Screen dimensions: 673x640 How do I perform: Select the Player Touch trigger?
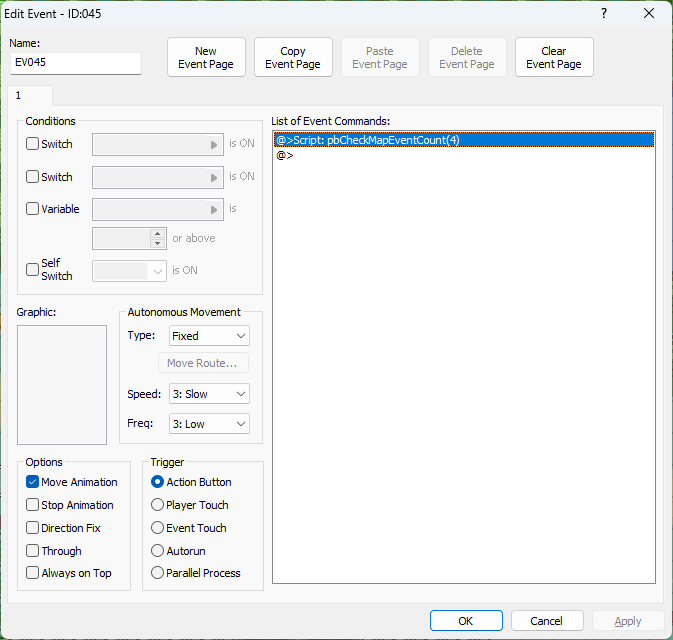point(158,505)
